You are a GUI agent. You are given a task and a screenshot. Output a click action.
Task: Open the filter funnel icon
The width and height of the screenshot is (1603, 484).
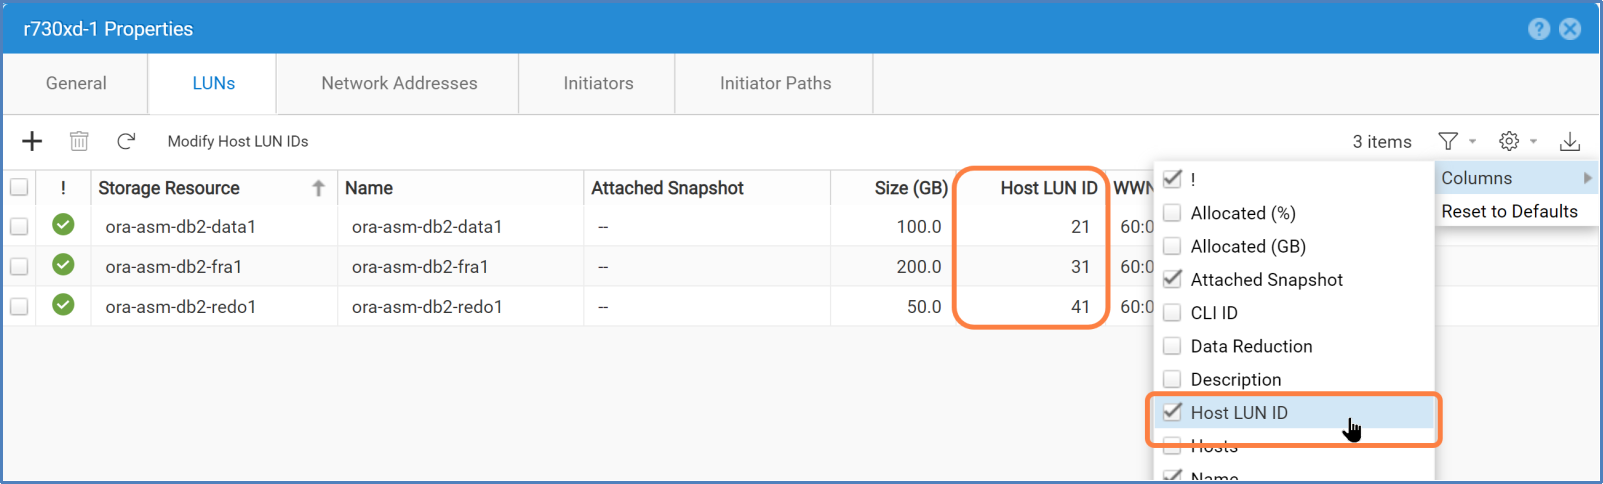click(x=1448, y=141)
